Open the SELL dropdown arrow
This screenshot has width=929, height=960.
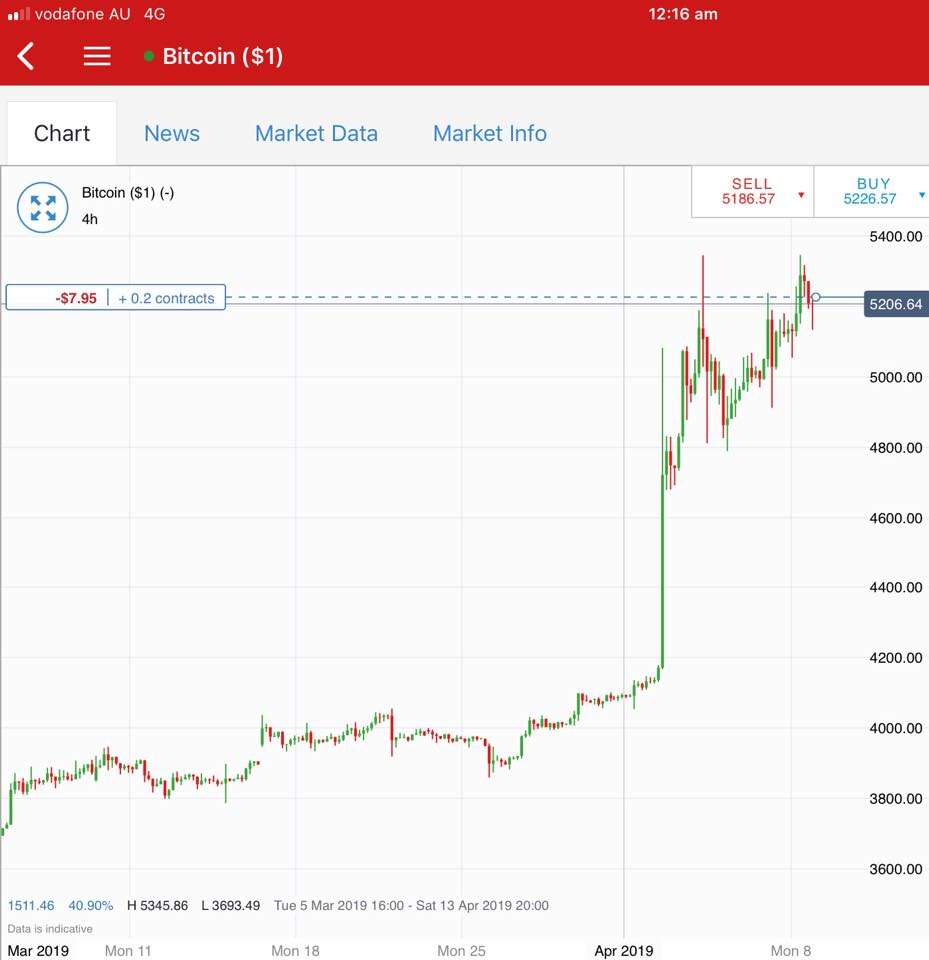[x=801, y=195]
